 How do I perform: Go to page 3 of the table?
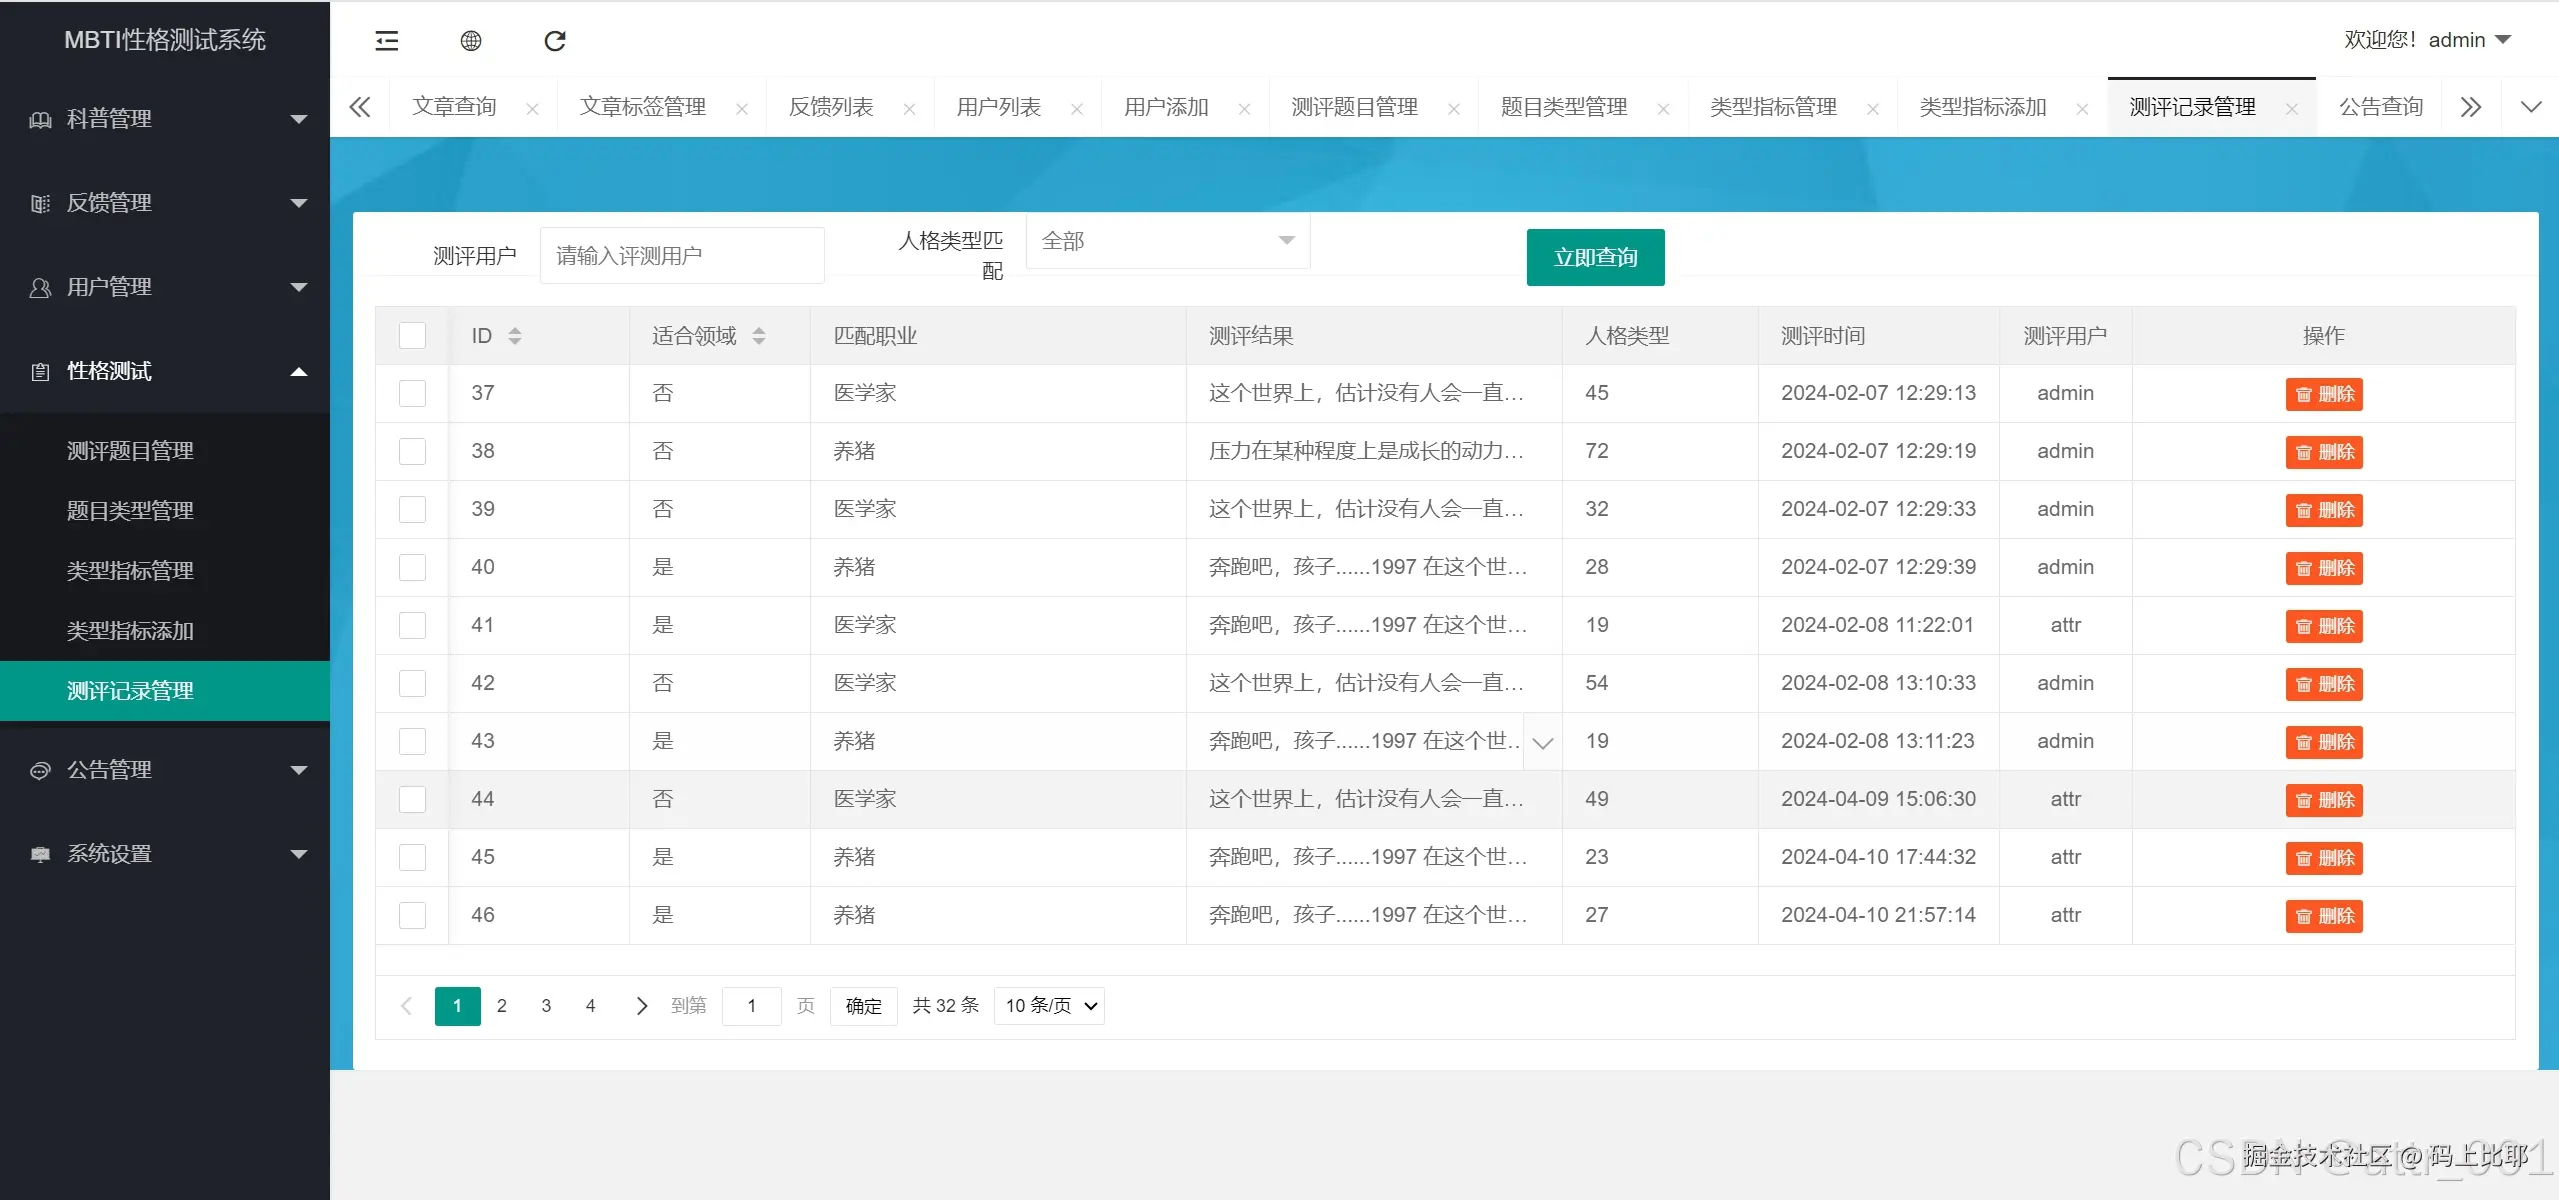pos(546,1006)
